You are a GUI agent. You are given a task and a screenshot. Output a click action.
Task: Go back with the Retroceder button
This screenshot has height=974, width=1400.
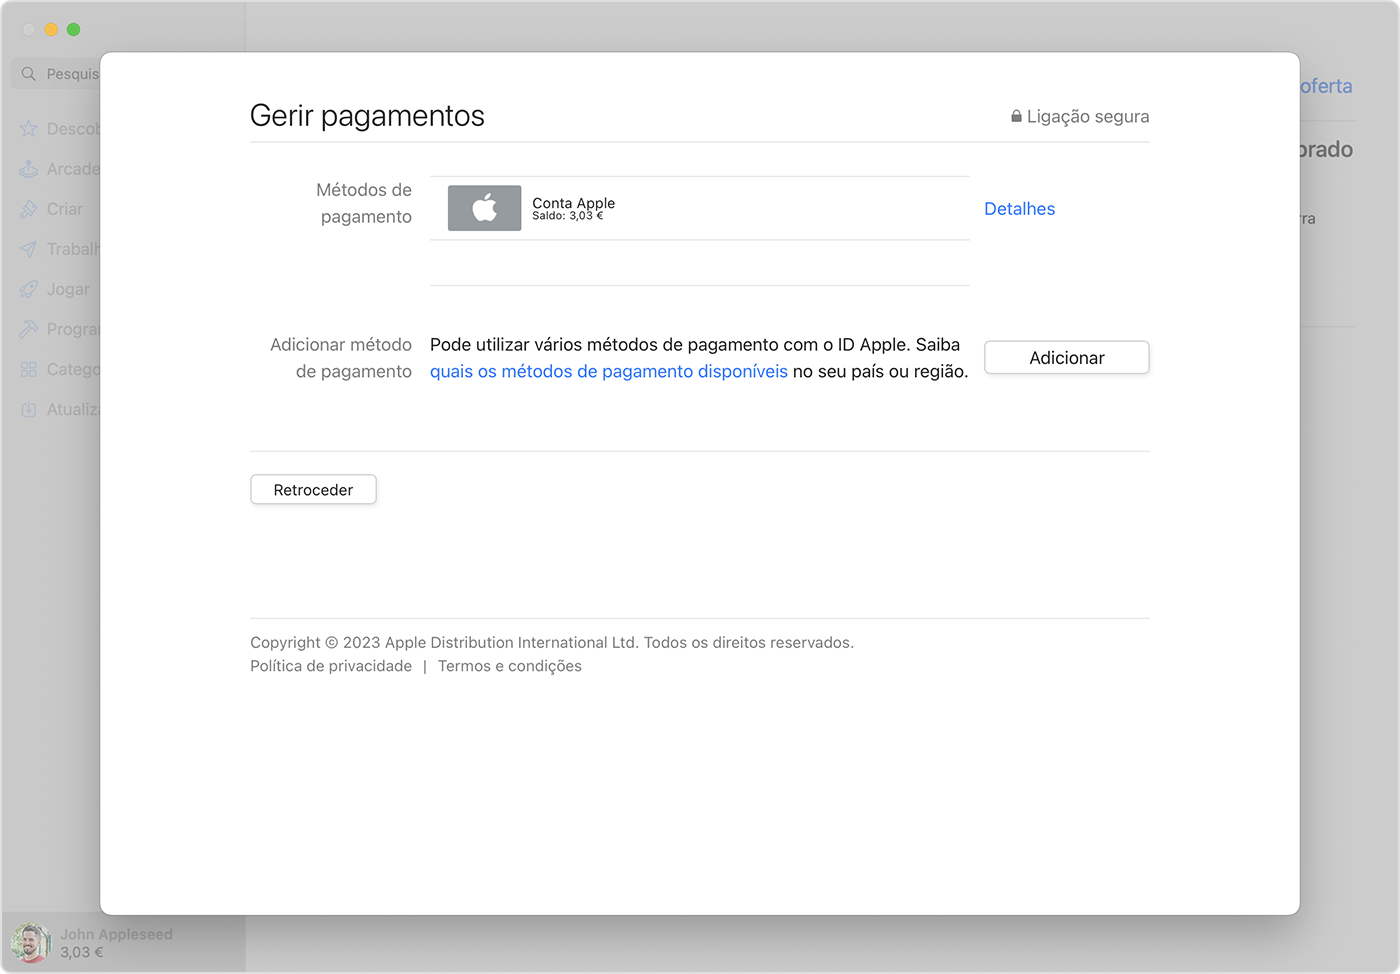point(313,490)
